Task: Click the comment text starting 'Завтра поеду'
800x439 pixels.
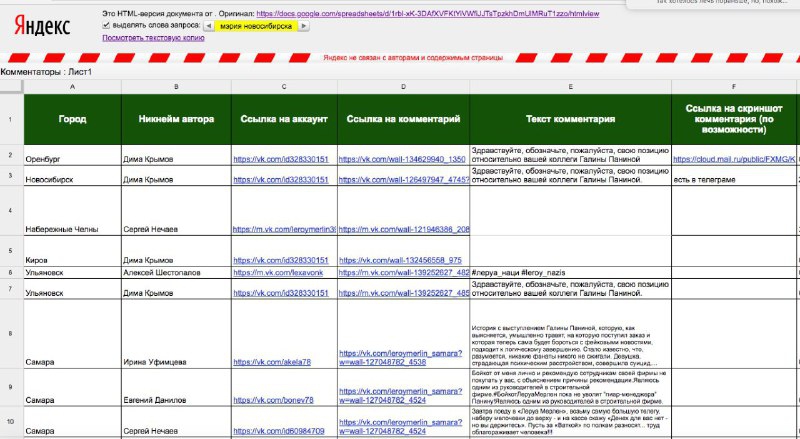Action: click(x=569, y=421)
